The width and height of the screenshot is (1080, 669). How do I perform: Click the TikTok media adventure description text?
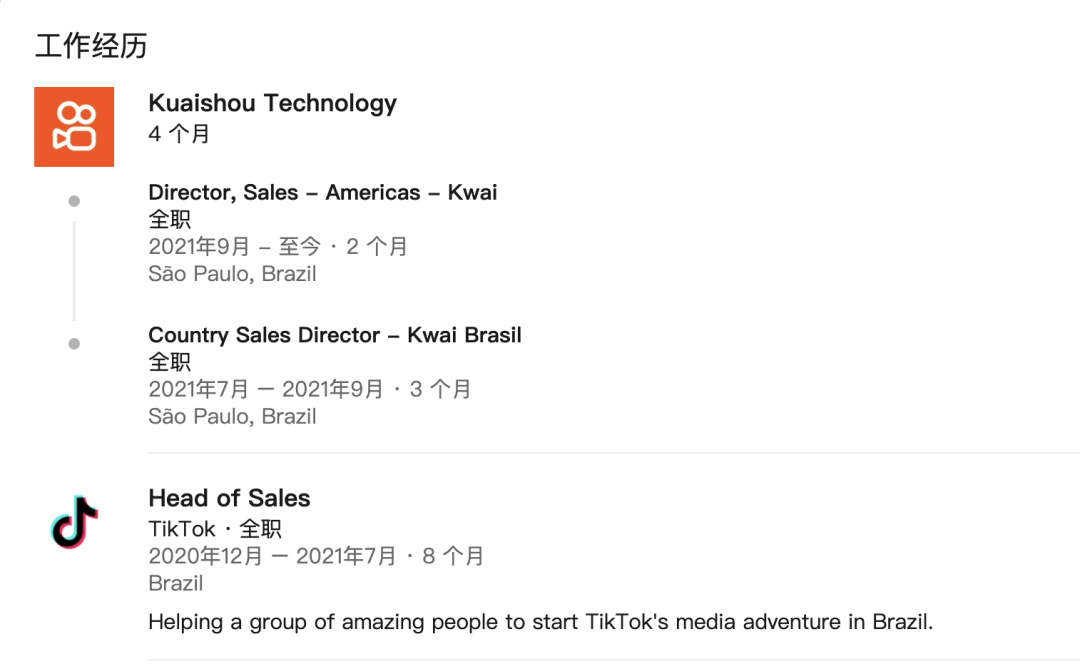tap(540, 622)
